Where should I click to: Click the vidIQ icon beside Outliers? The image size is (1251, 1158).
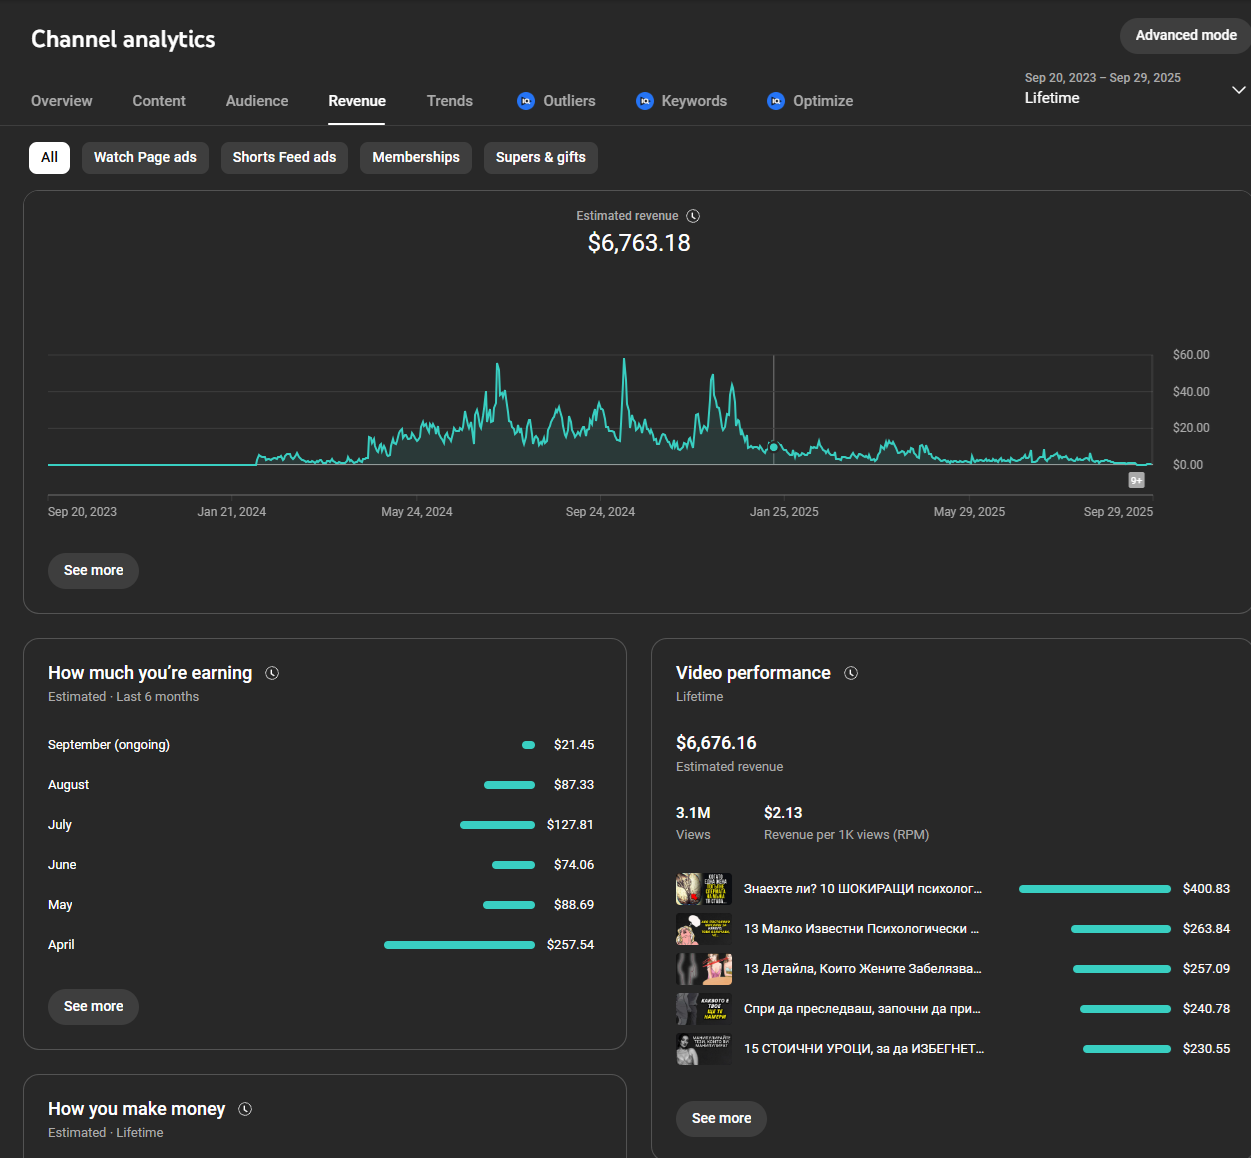pos(526,101)
